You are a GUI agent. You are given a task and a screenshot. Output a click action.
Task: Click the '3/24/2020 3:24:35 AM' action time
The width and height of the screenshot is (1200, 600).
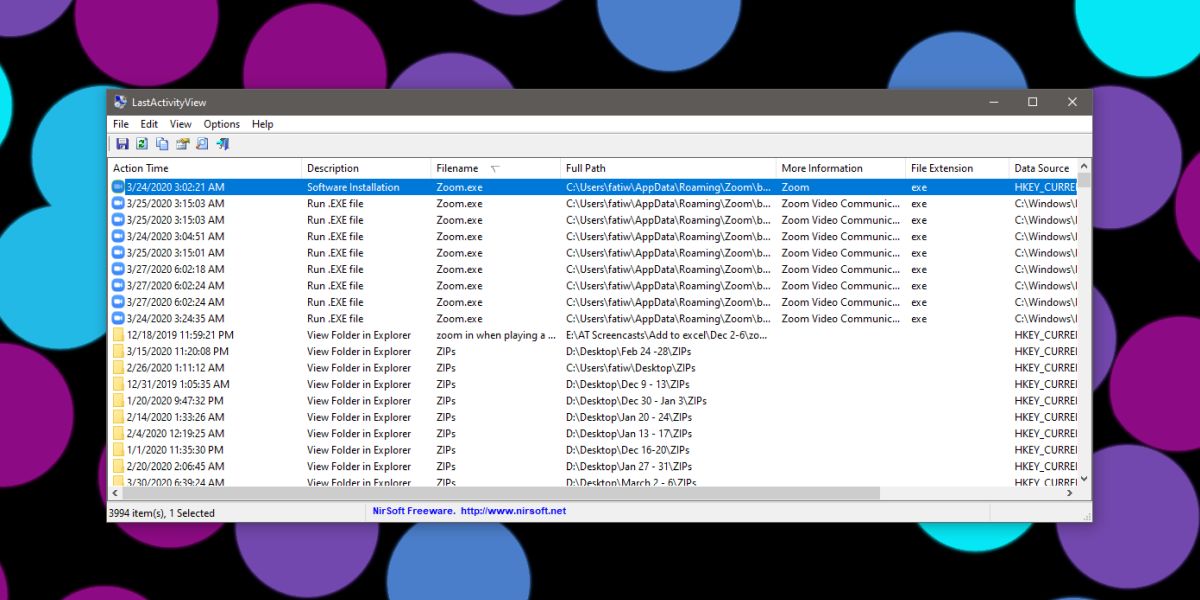(175, 318)
